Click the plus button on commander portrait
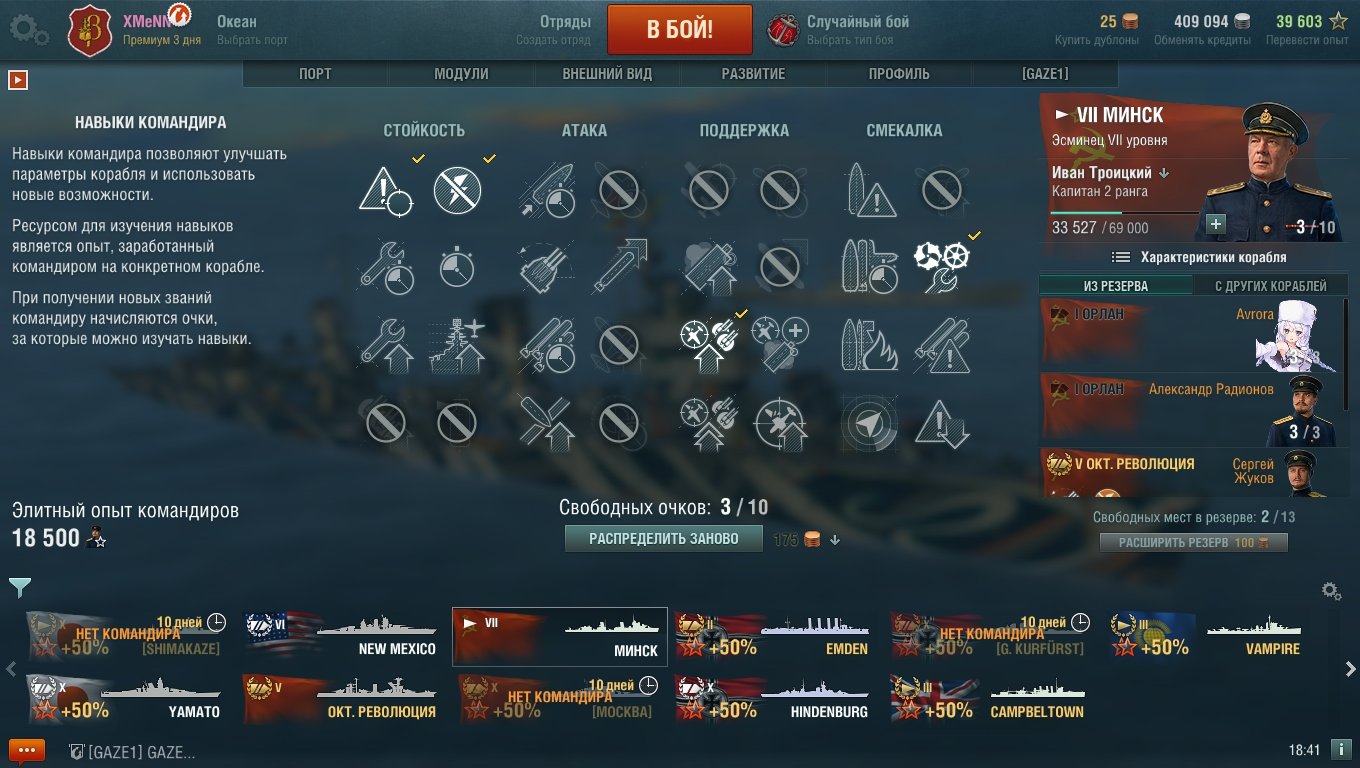The width and height of the screenshot is (1360, 768). click(x=1216, y=224)
